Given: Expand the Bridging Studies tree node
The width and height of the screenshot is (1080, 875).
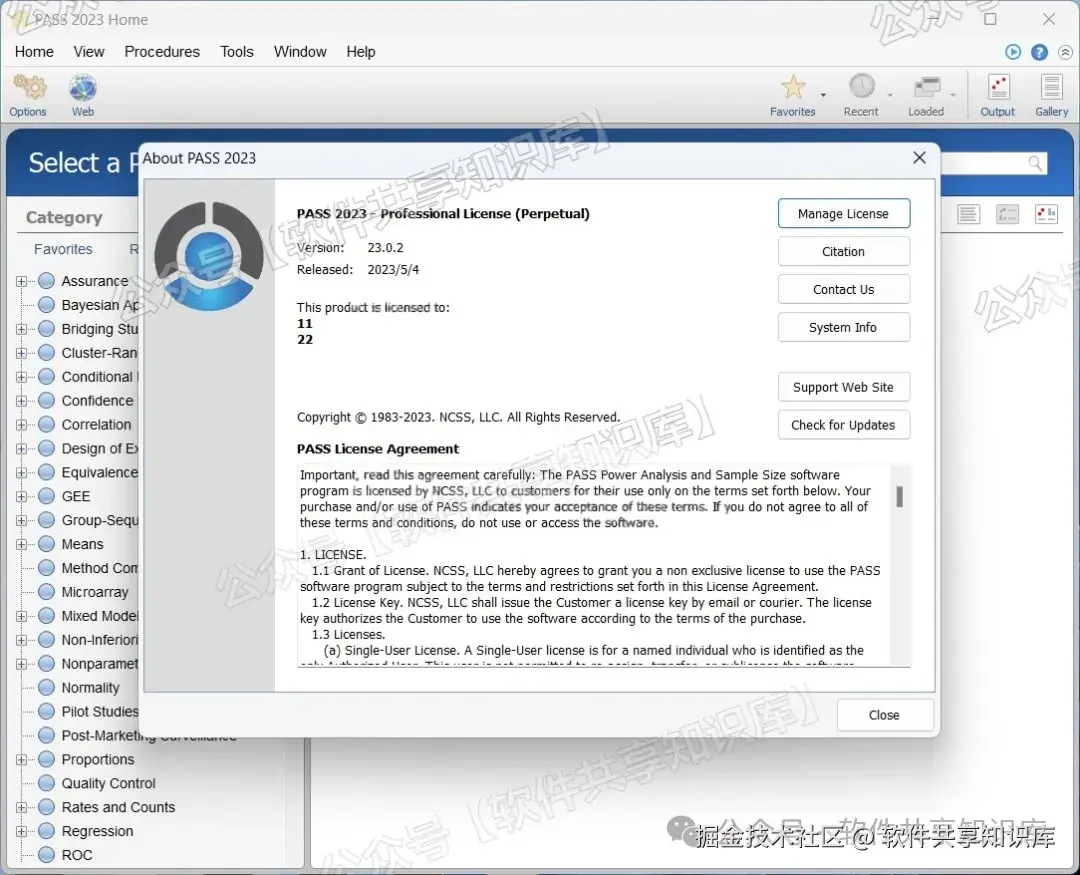Looking at the screenshot, I should (21, 329).
